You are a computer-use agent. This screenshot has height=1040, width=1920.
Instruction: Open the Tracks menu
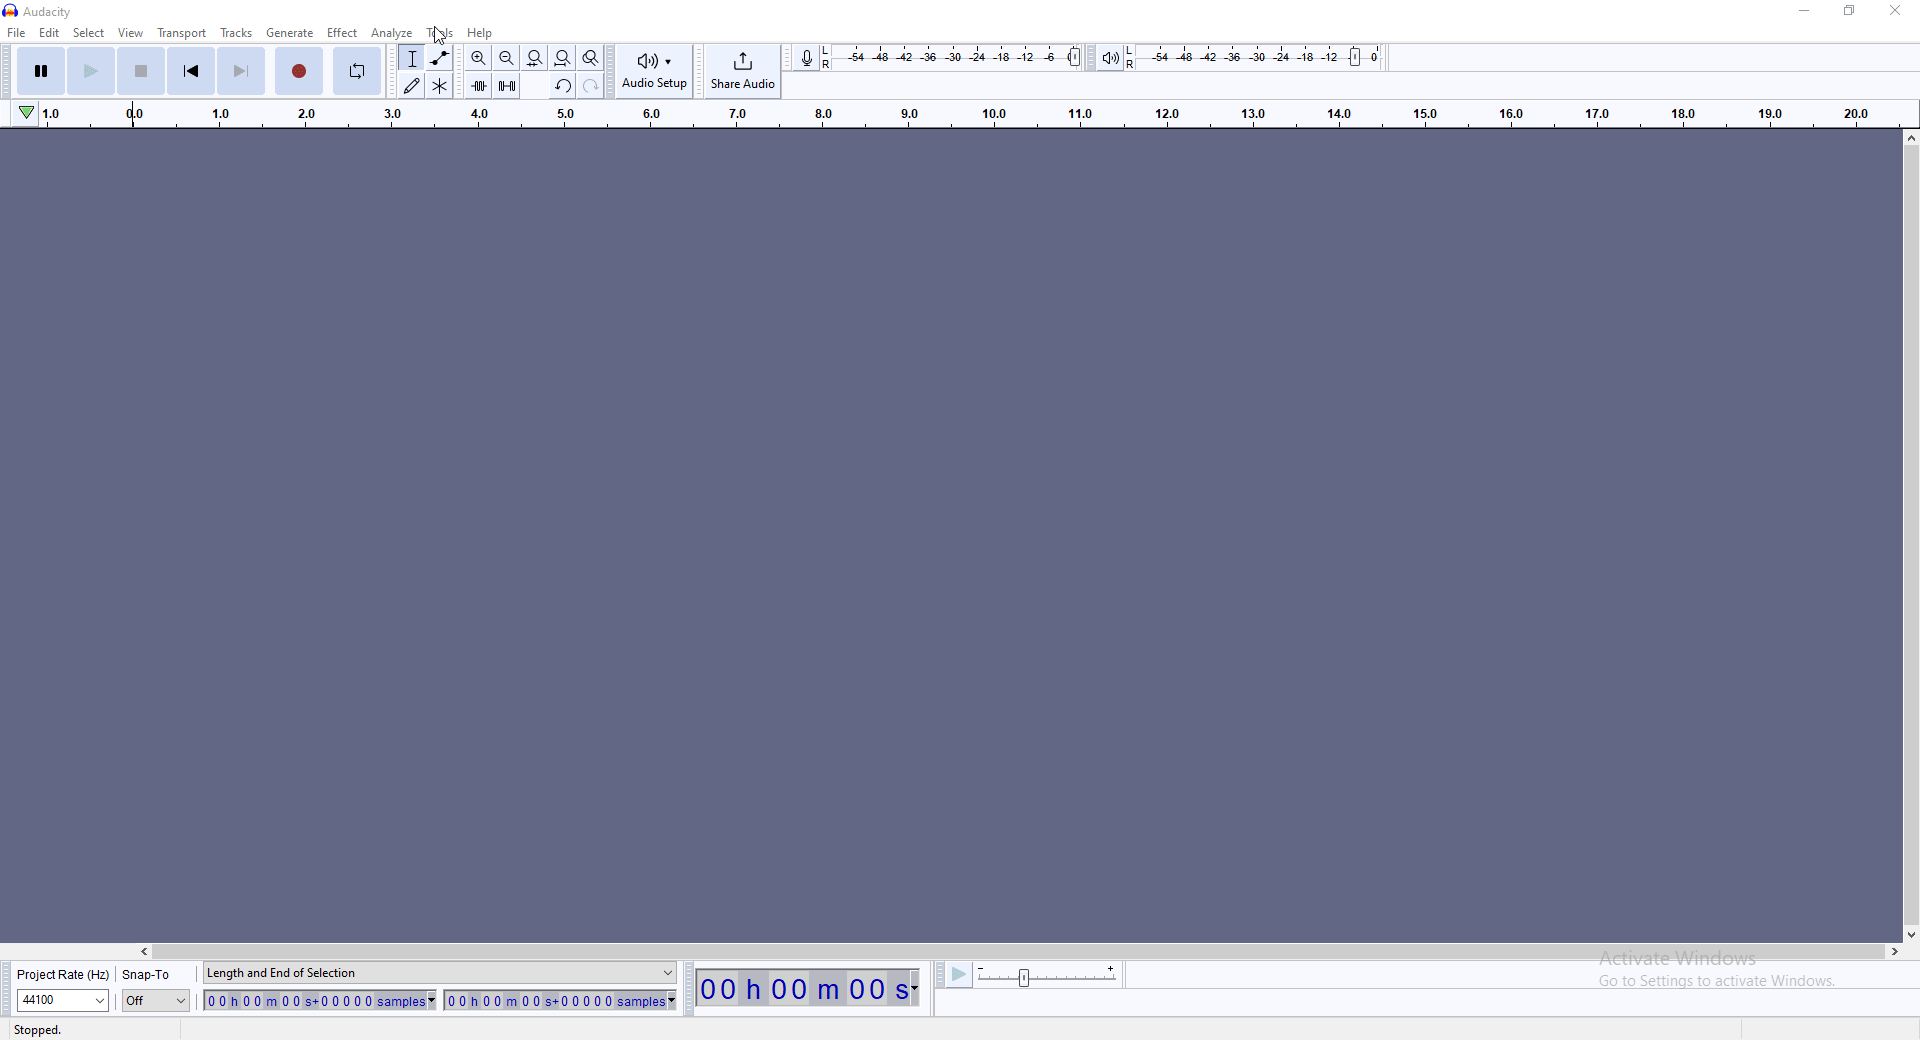(236, 32)
